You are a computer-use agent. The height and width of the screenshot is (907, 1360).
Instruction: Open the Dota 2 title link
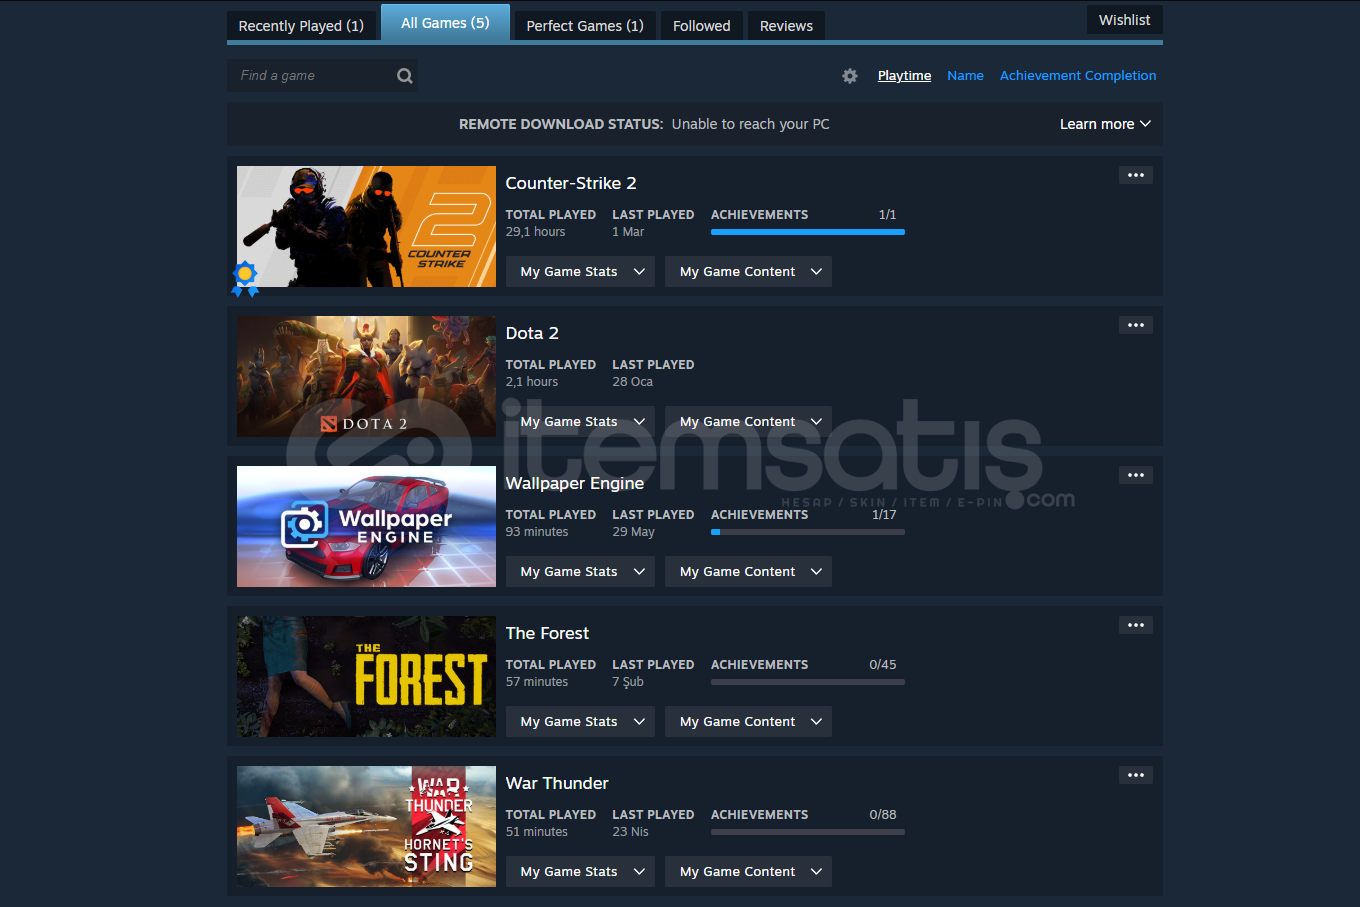click(532, 333)
